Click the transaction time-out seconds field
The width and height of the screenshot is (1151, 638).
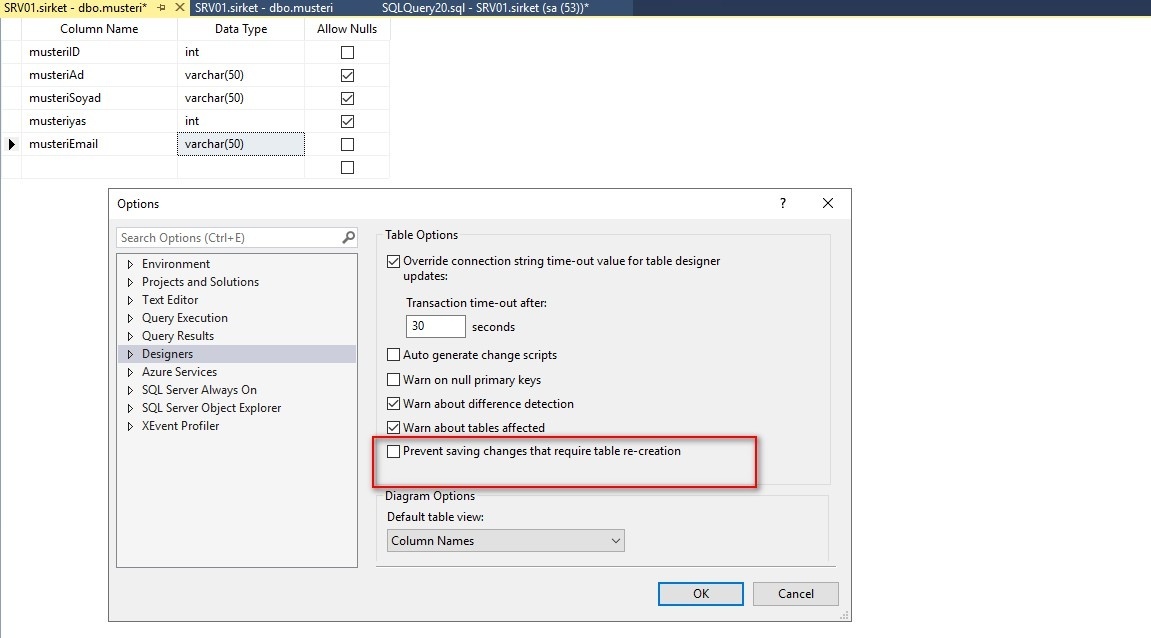[x=436, y=326]
